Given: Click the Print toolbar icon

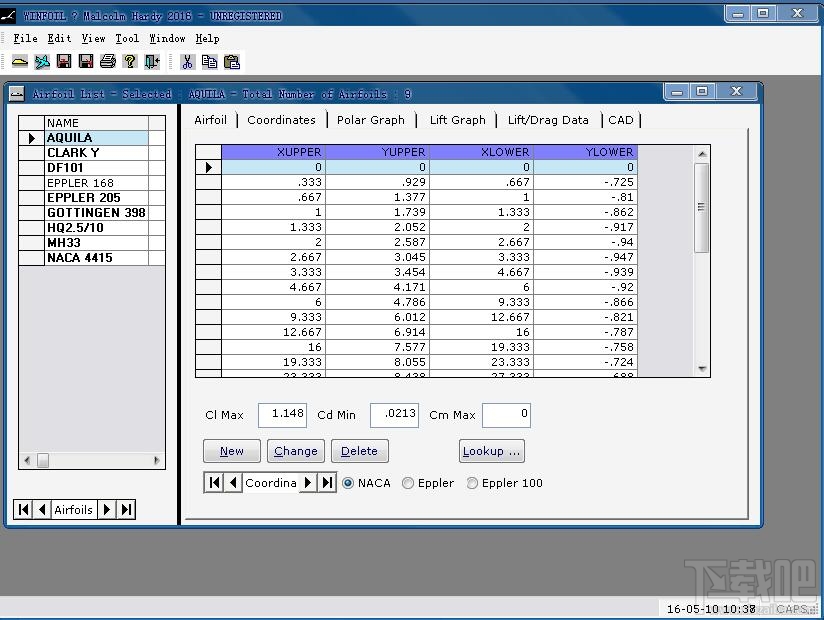Looking at the screenshot, I should 108,61.
